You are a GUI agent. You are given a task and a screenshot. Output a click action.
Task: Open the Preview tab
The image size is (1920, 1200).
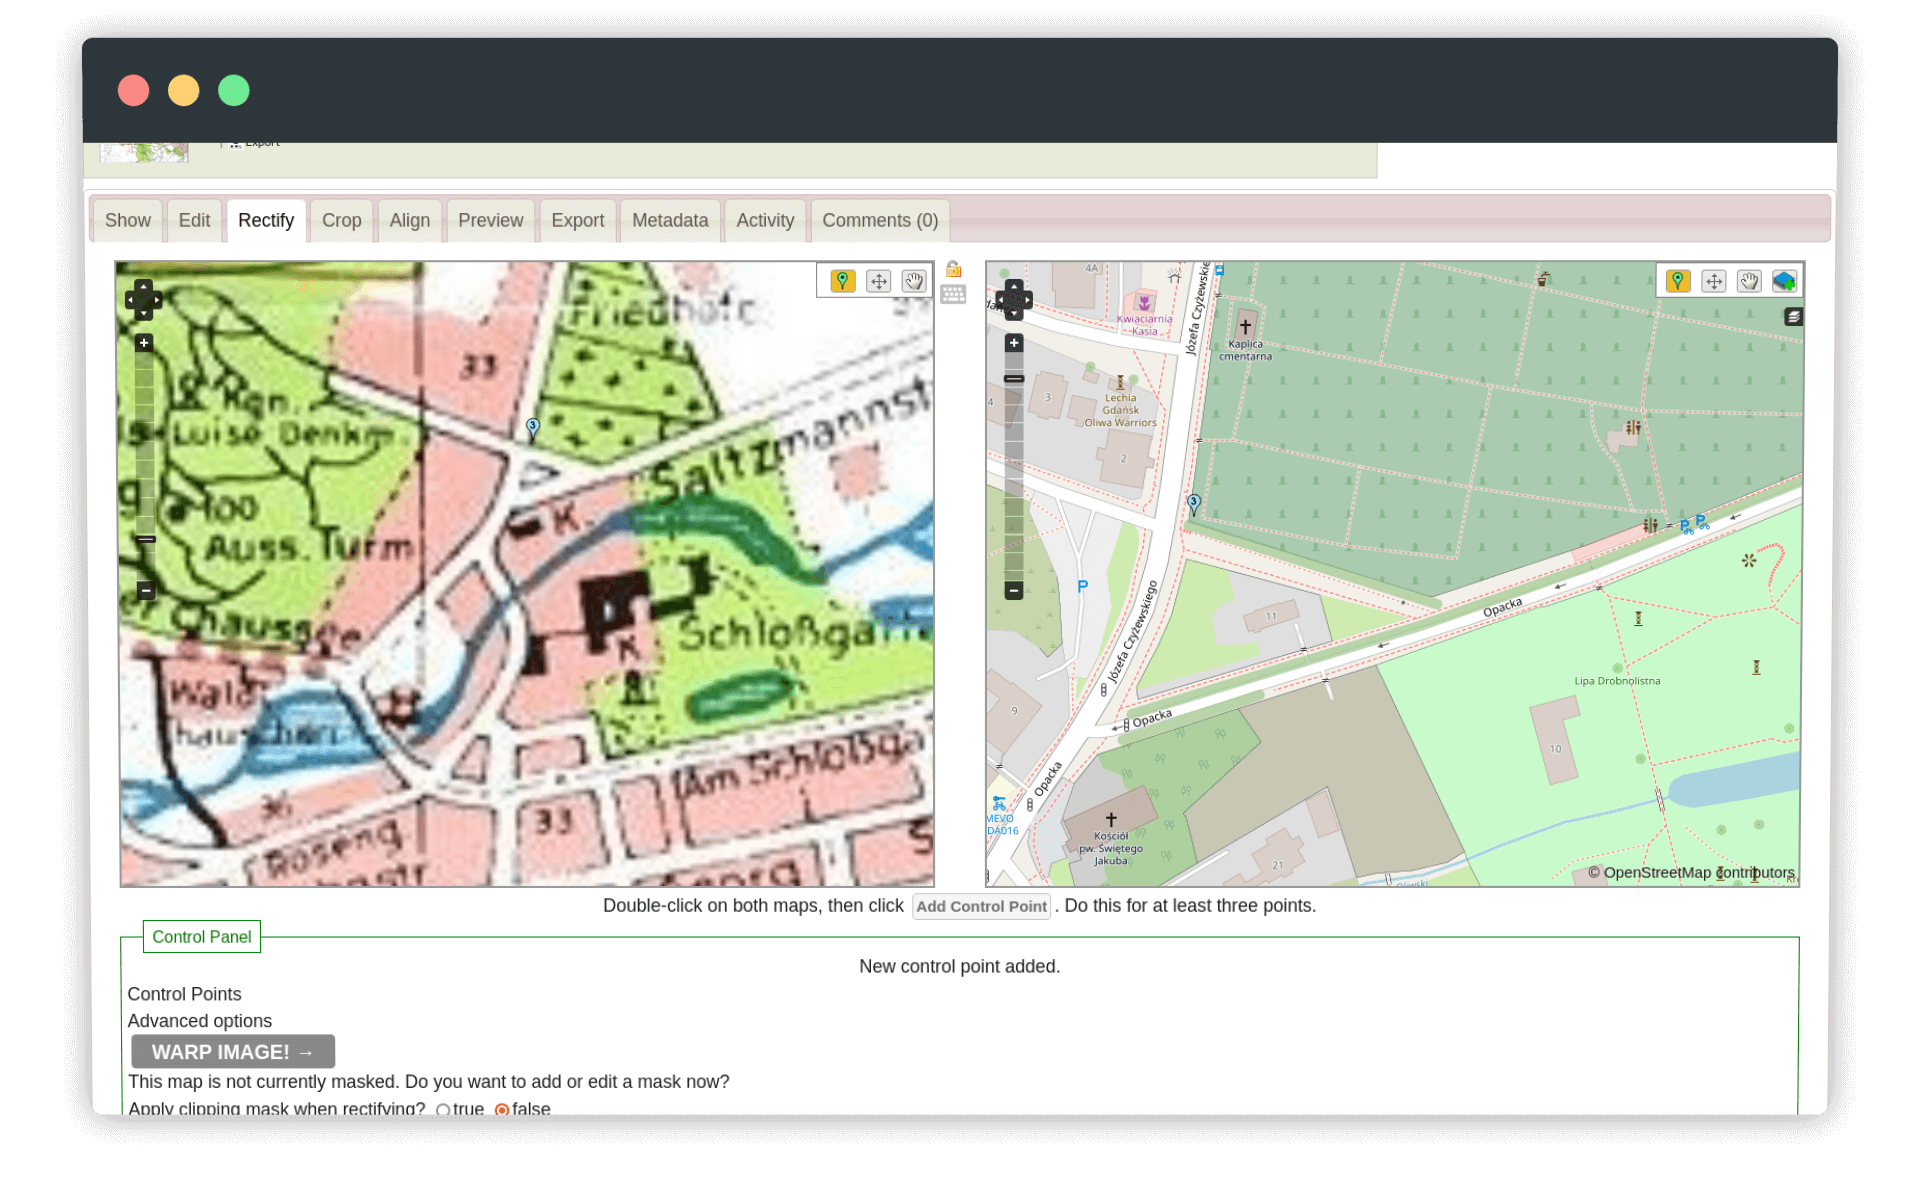(490, 220)
